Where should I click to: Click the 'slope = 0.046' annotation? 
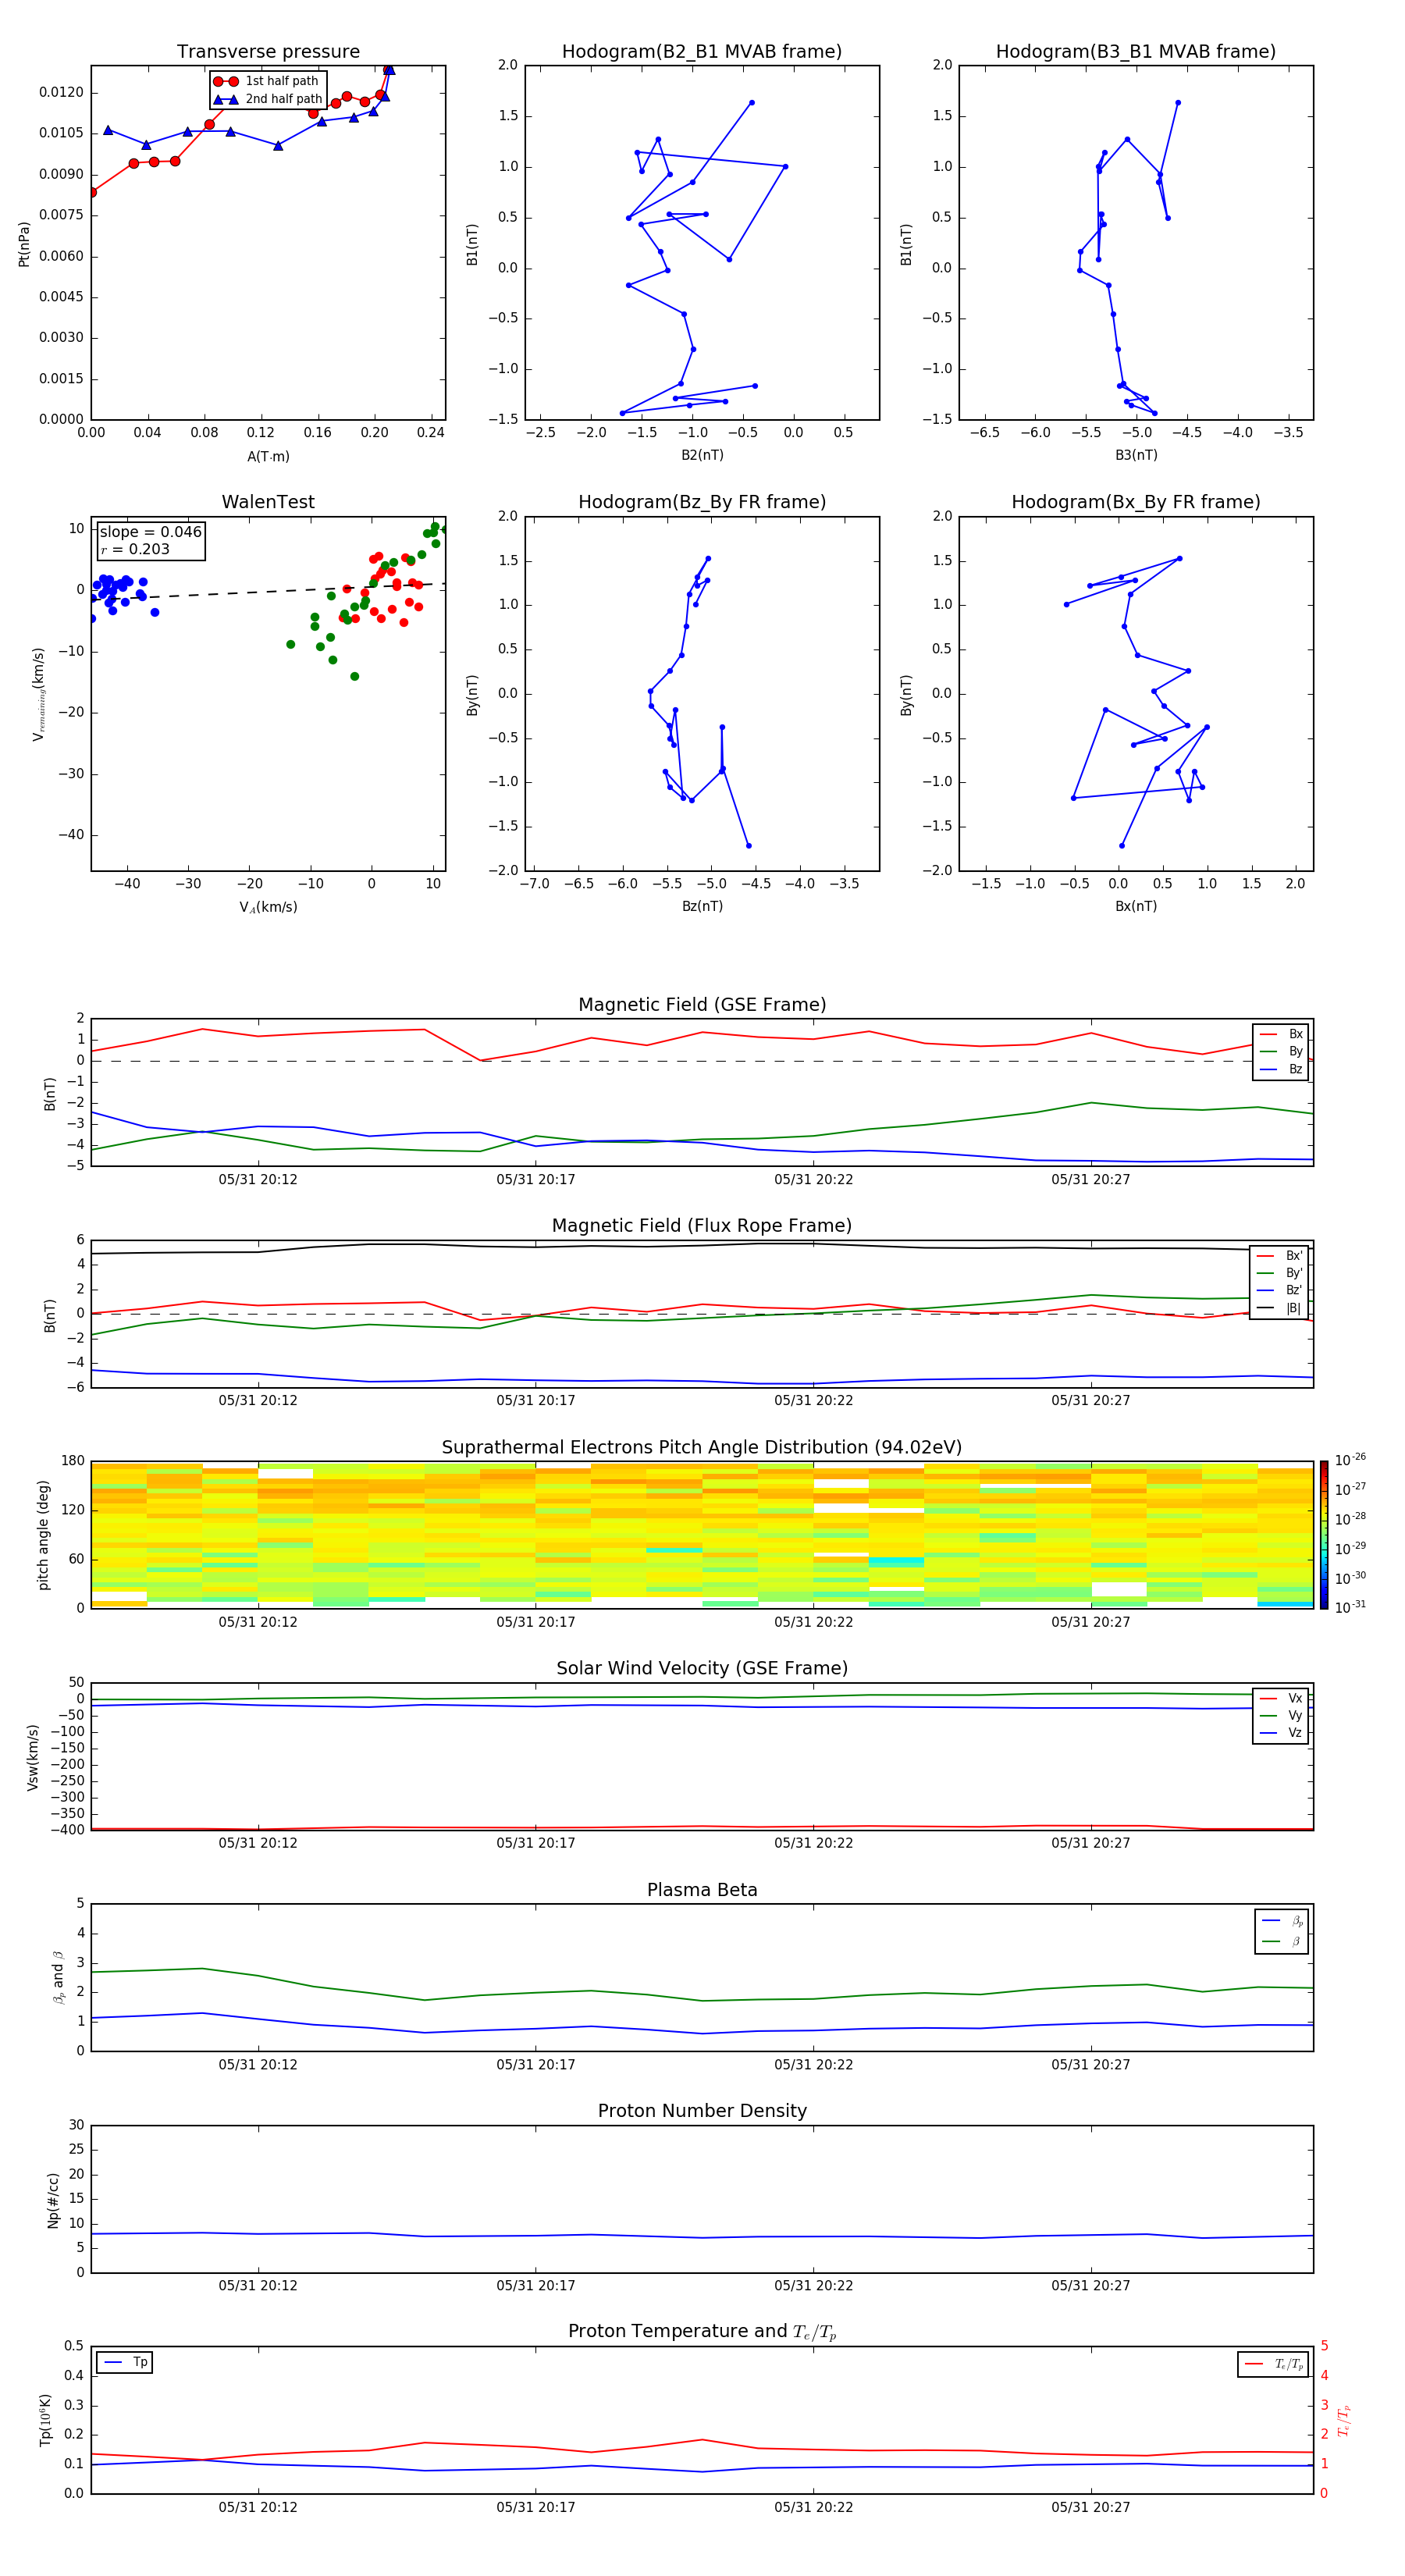150,532
